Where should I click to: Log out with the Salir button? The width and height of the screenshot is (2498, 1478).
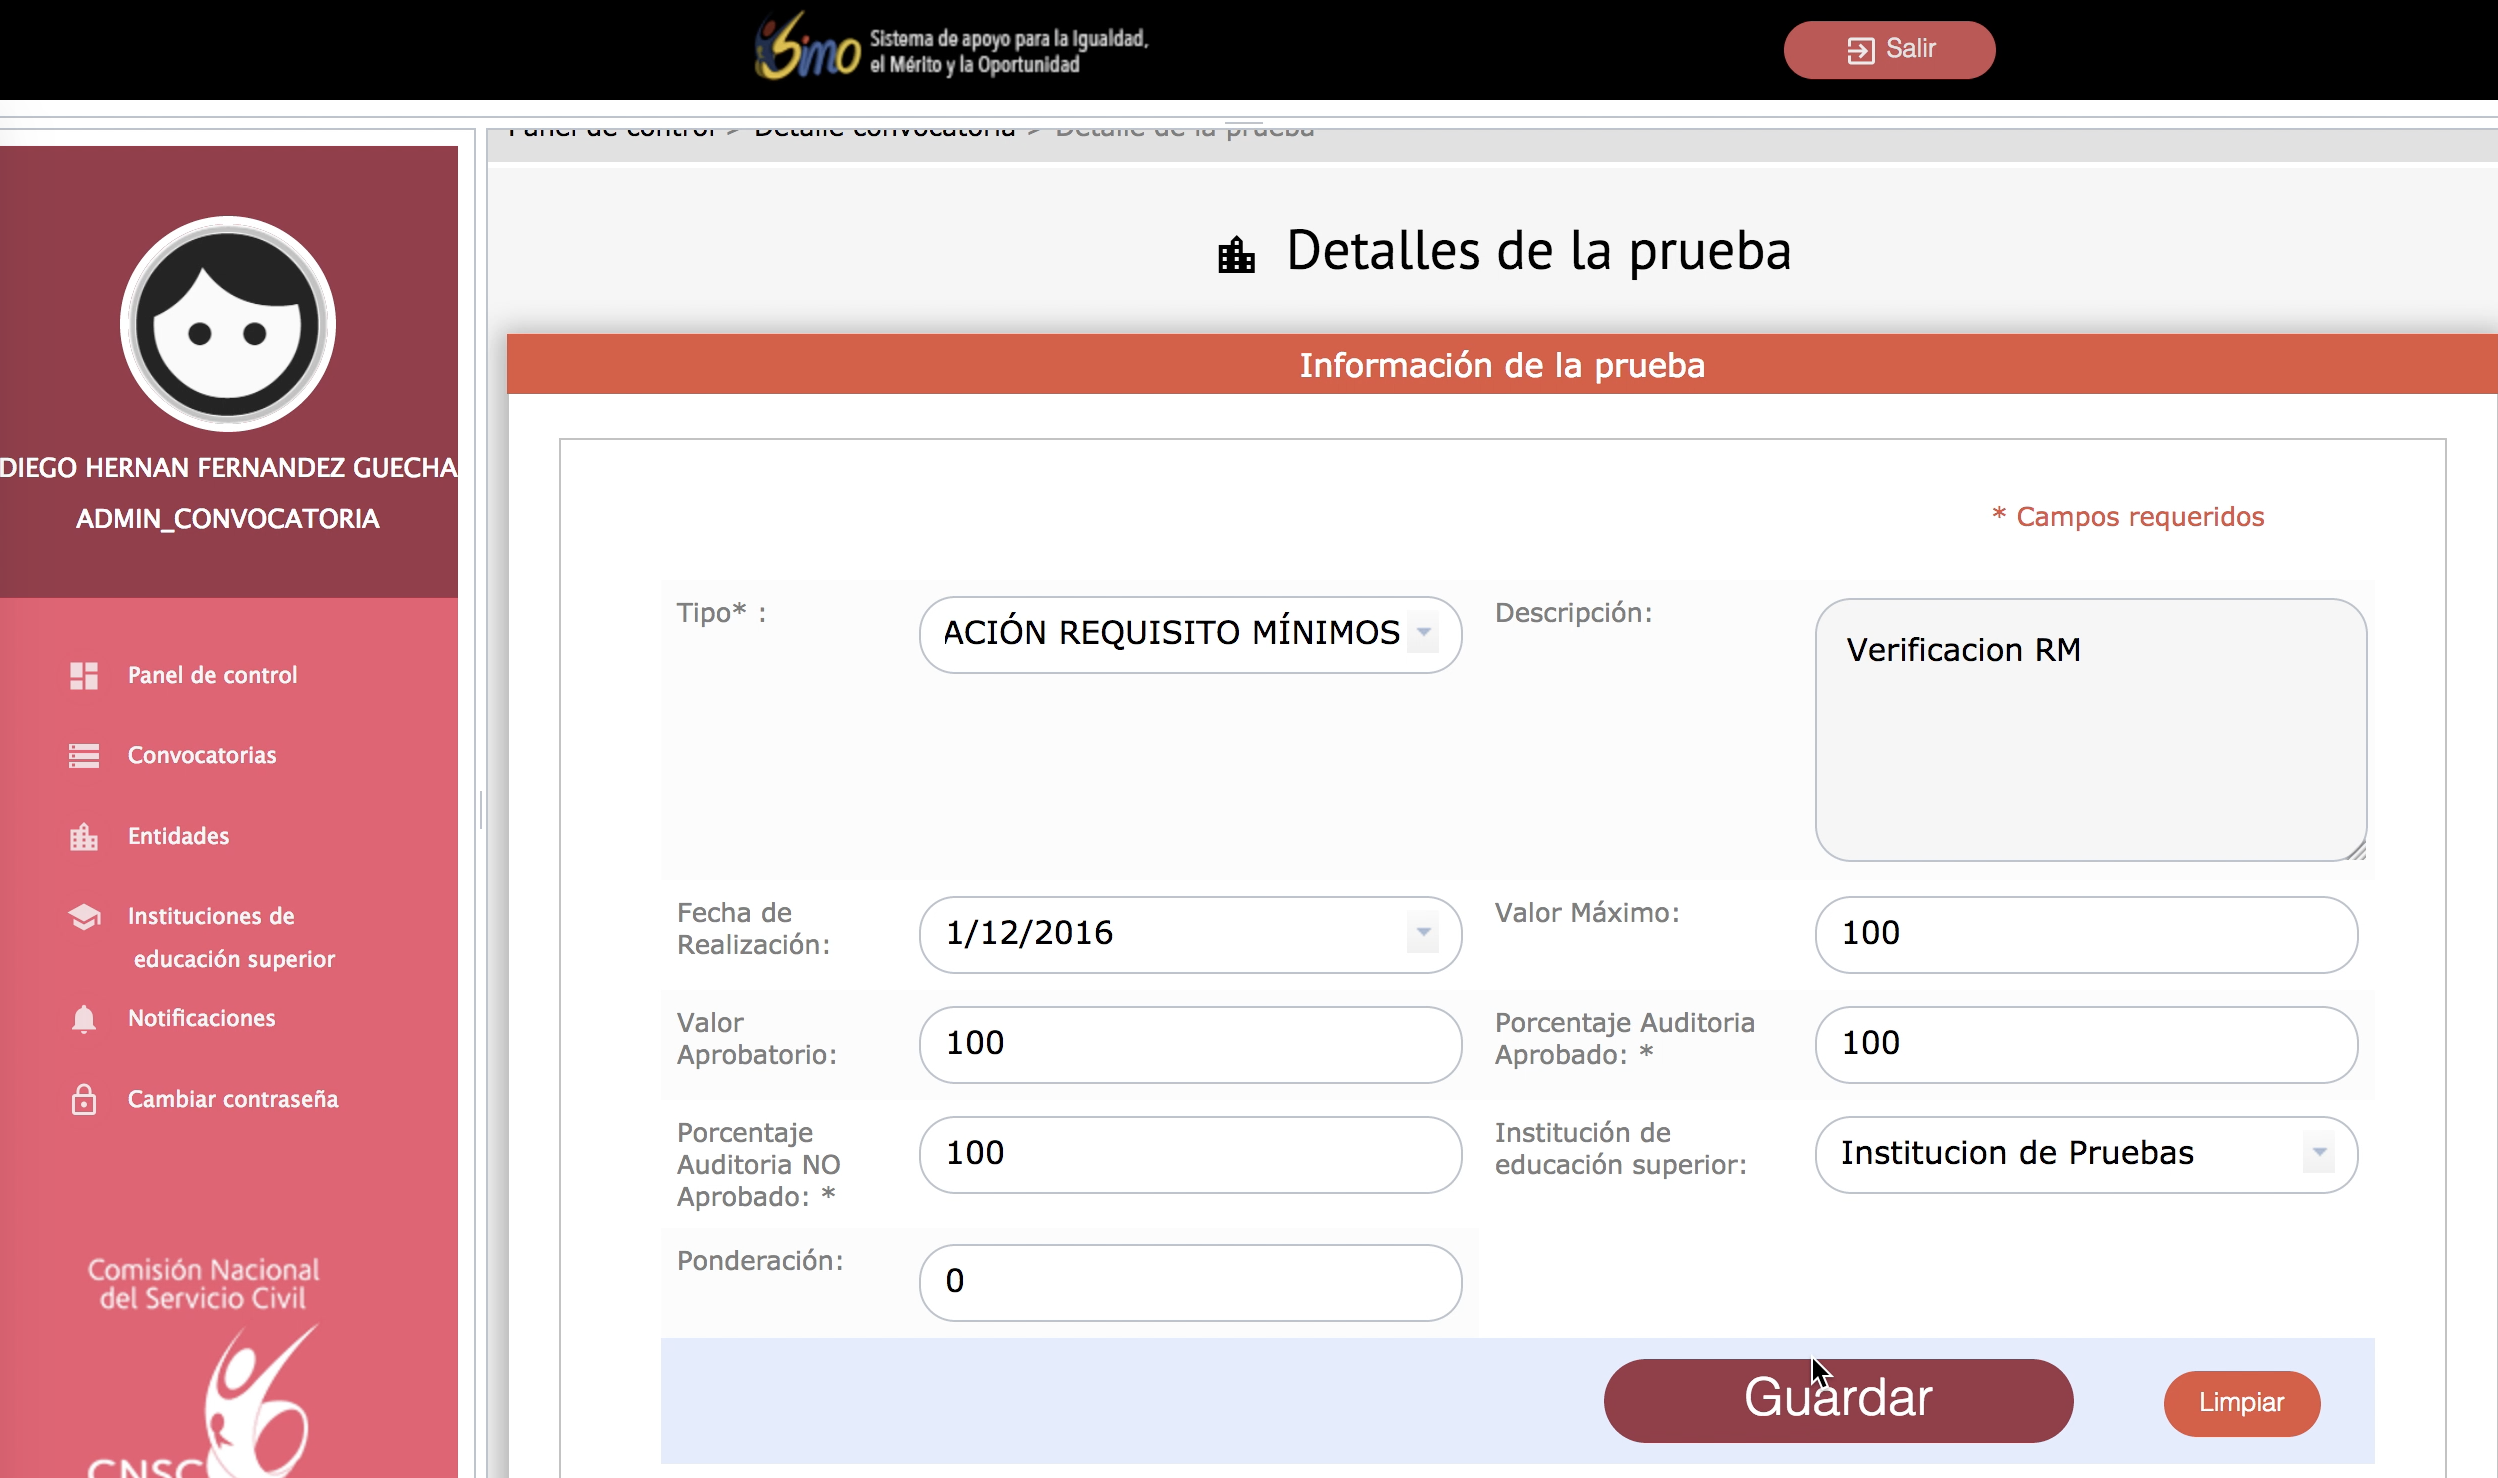[1889, 49]
